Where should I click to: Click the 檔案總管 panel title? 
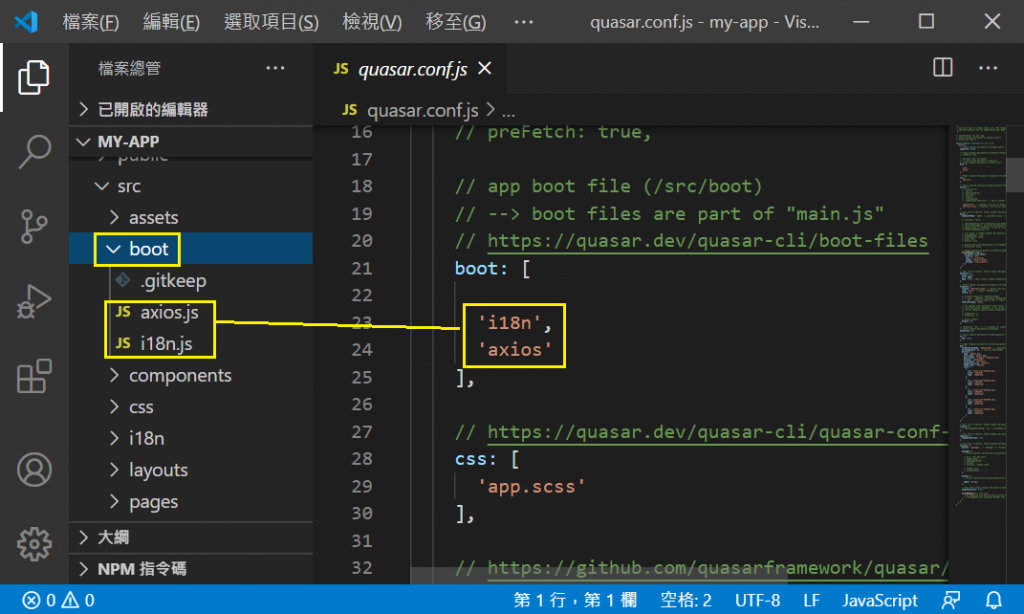(129, 68)
